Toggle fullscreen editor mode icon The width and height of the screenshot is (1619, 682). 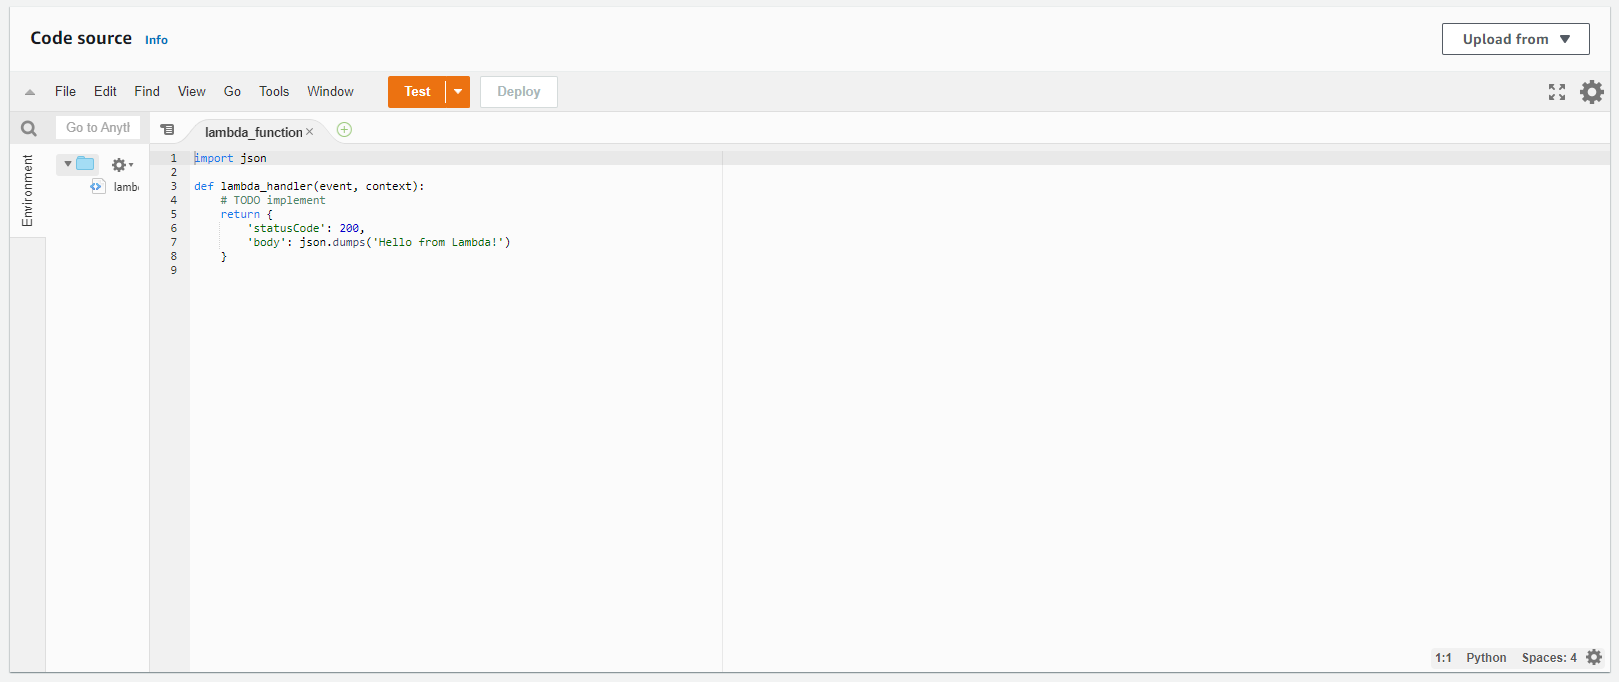point(1557,92)
